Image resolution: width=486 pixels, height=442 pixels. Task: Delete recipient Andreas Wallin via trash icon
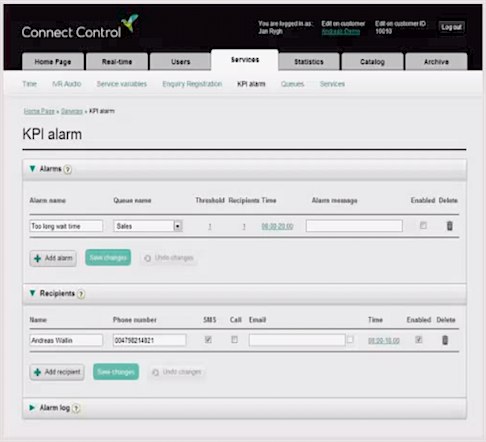click(x=445, y=340)
